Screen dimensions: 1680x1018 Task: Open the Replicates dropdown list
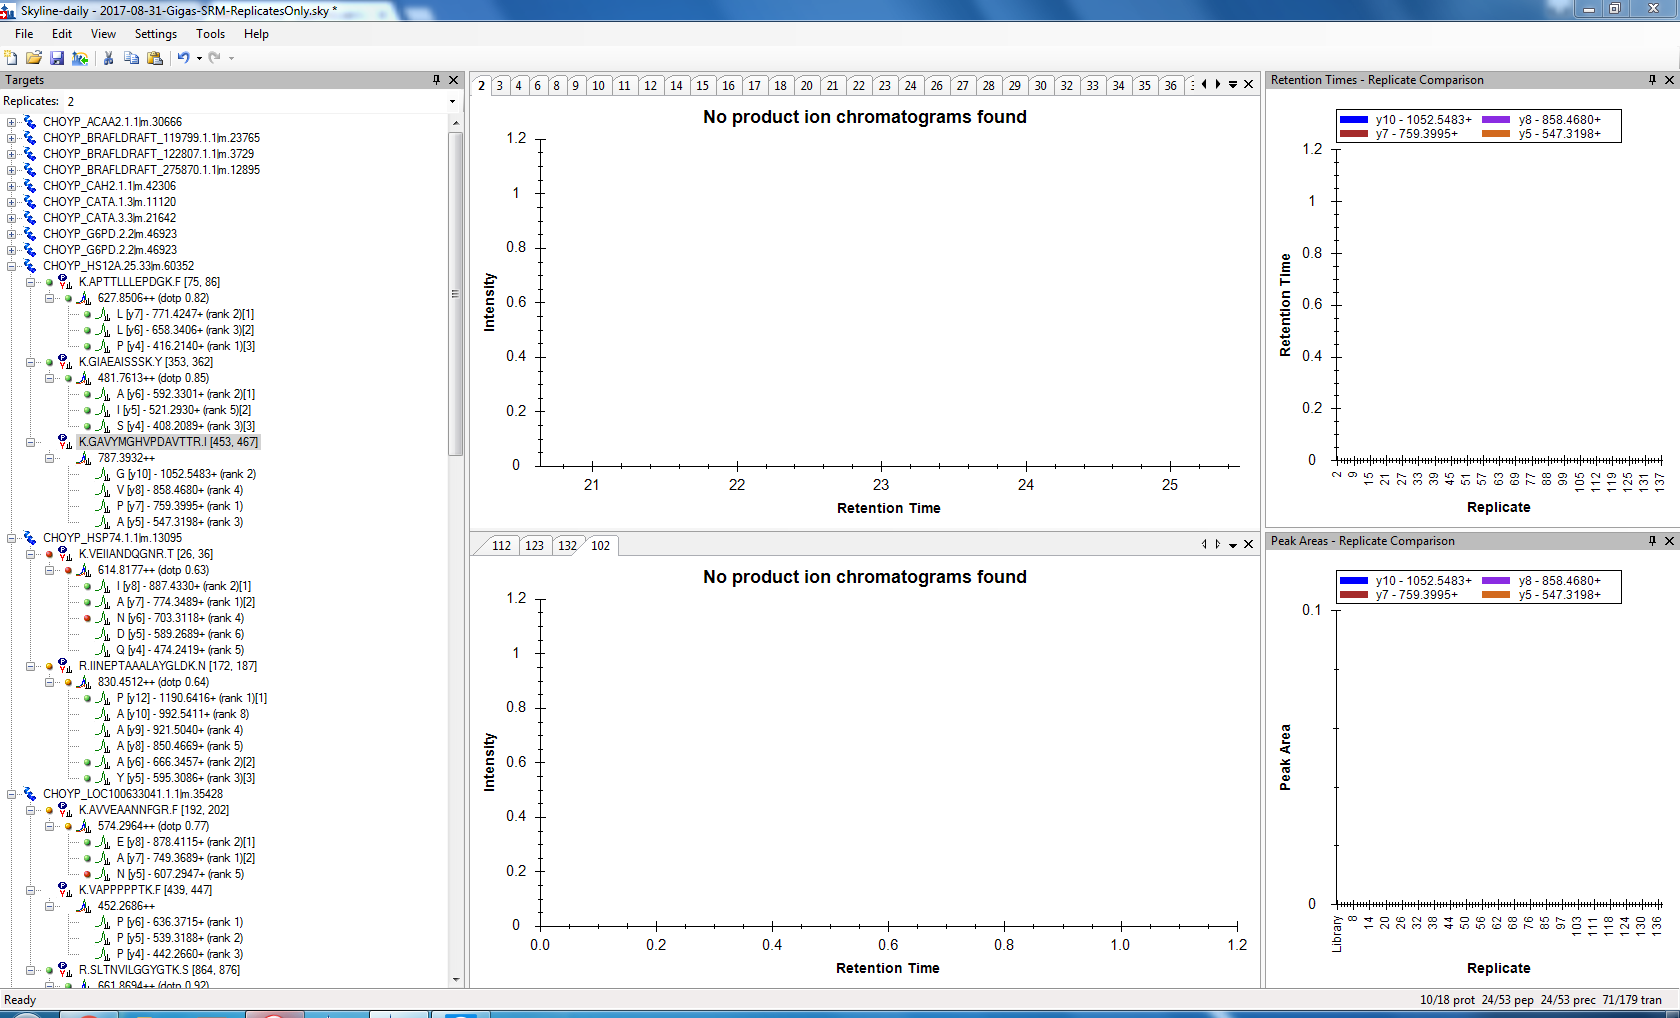[452, 101]
